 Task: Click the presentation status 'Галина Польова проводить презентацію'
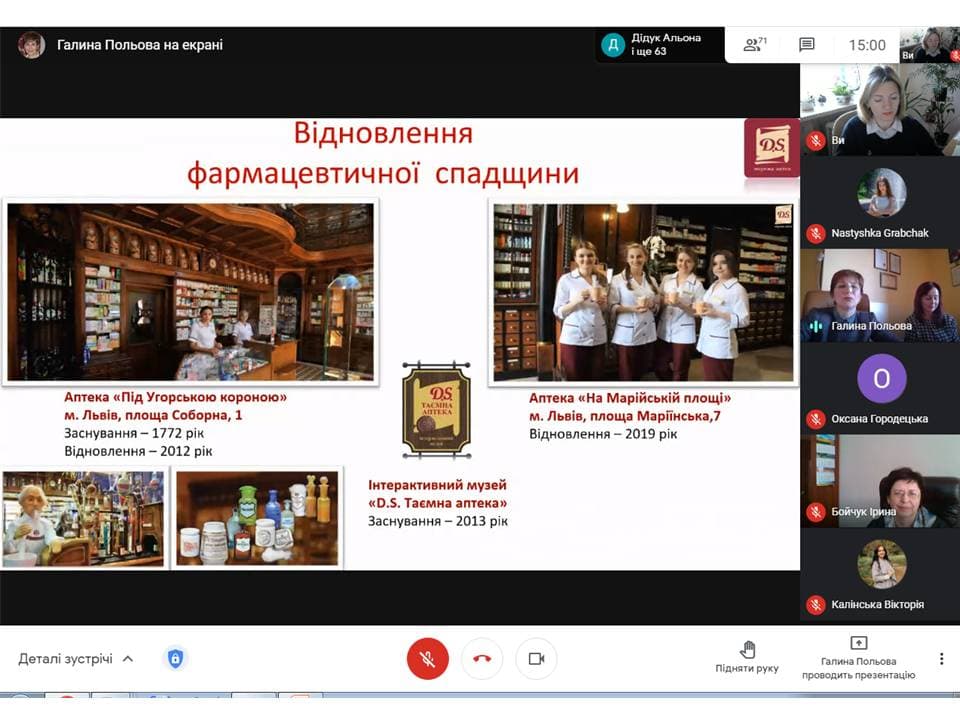pos(858,659)
